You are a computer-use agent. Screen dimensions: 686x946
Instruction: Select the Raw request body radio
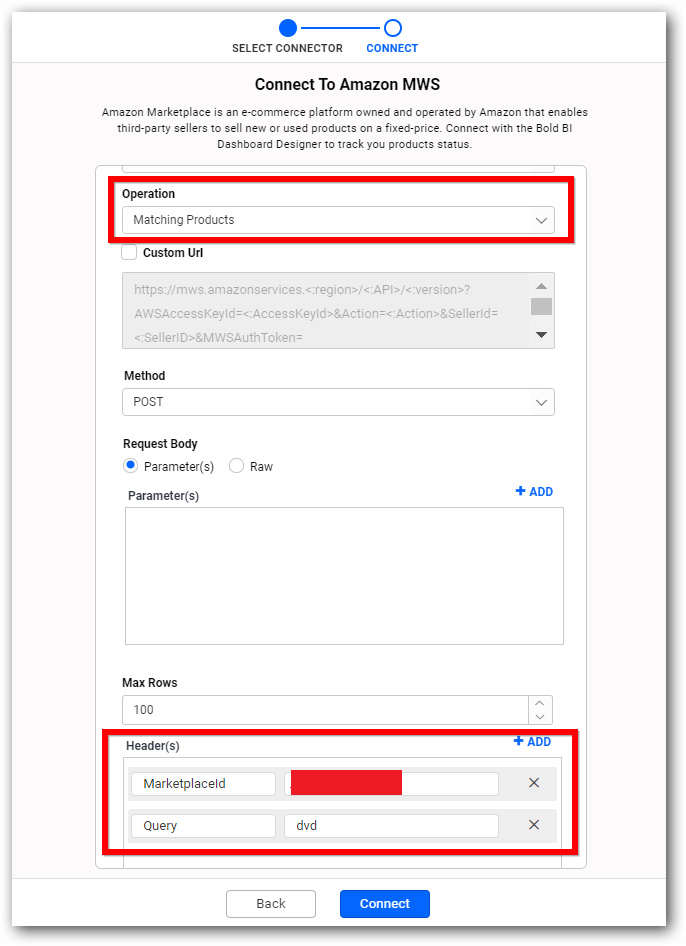(237, 466)
